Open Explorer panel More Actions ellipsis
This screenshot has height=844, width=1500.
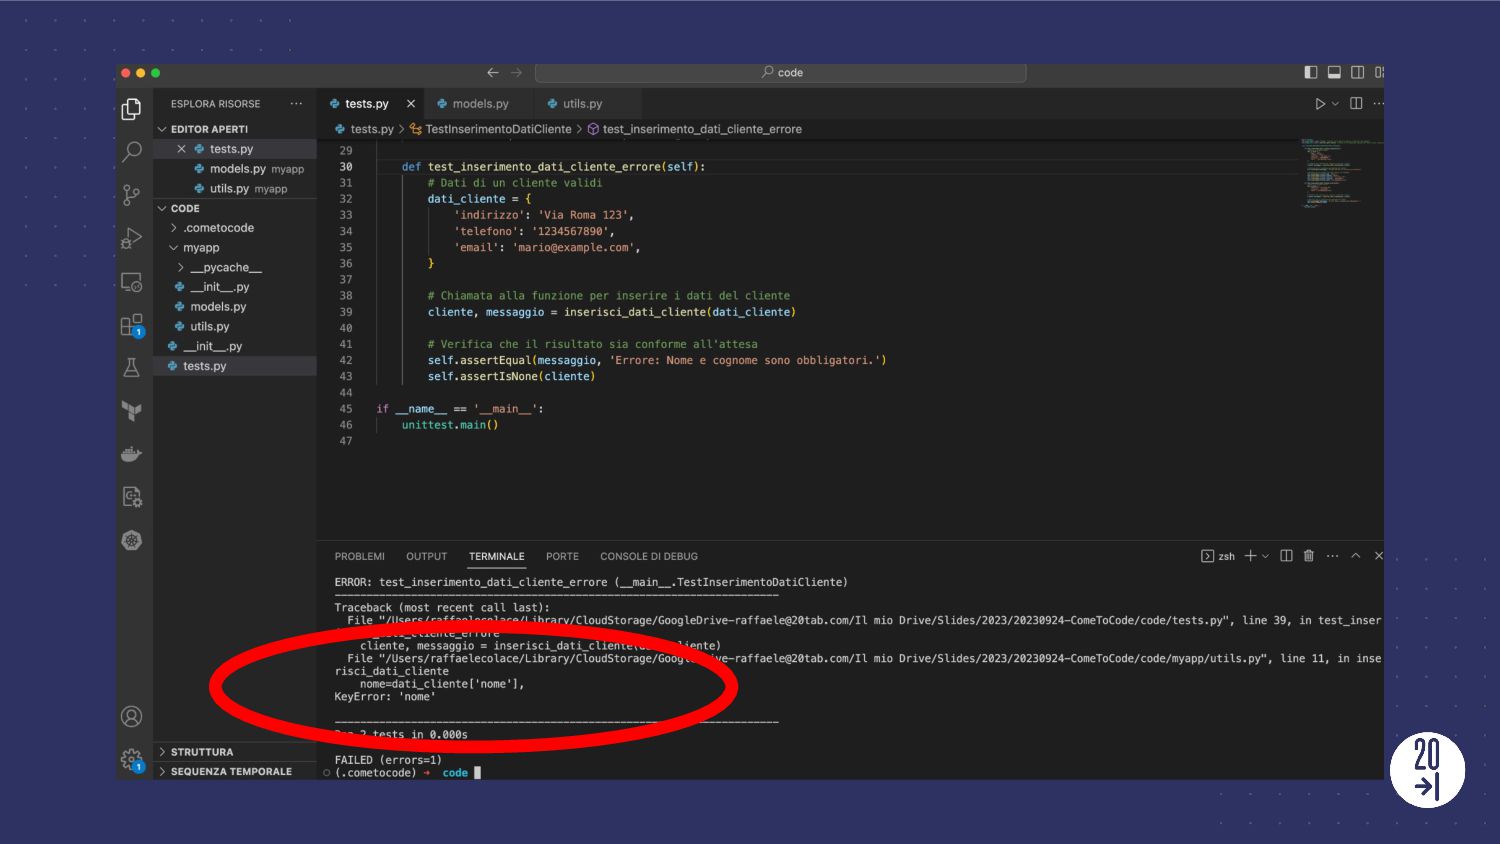[x=296, y=103]
